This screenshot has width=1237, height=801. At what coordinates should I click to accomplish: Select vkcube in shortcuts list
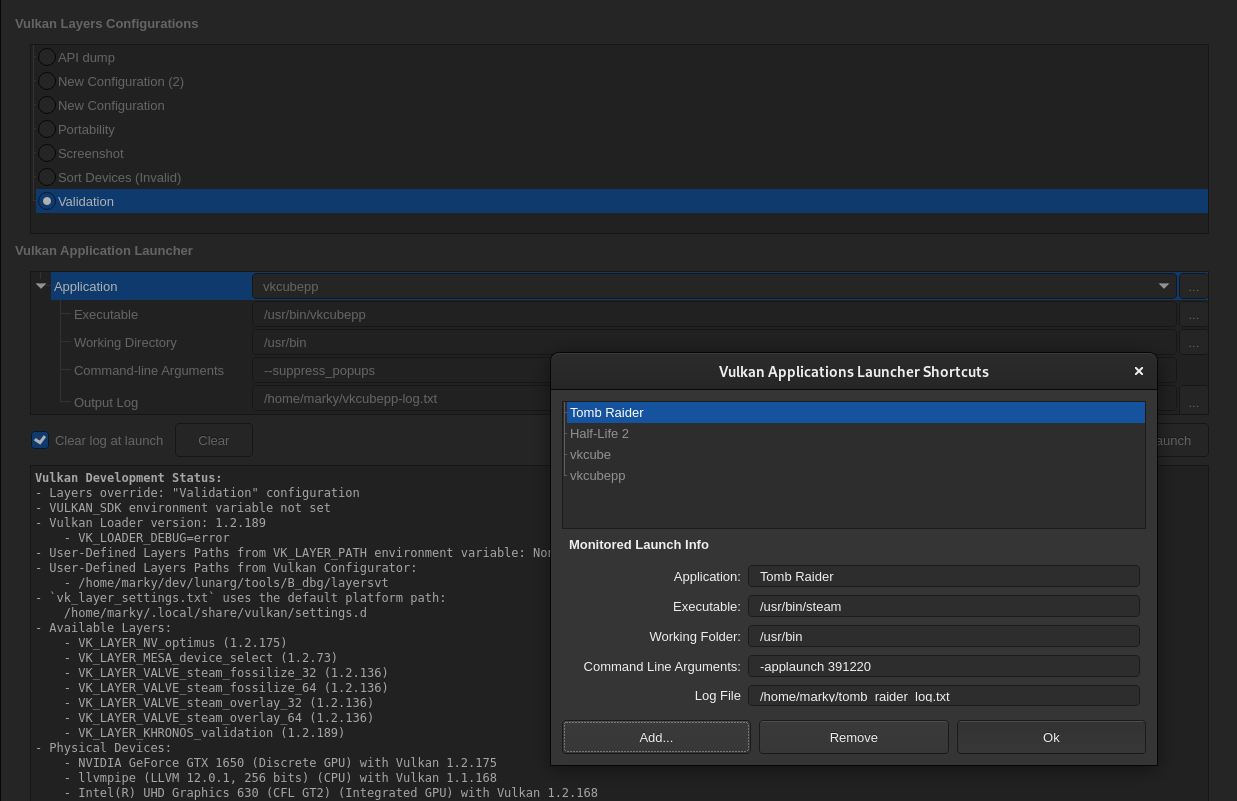(x=855, y=454)
